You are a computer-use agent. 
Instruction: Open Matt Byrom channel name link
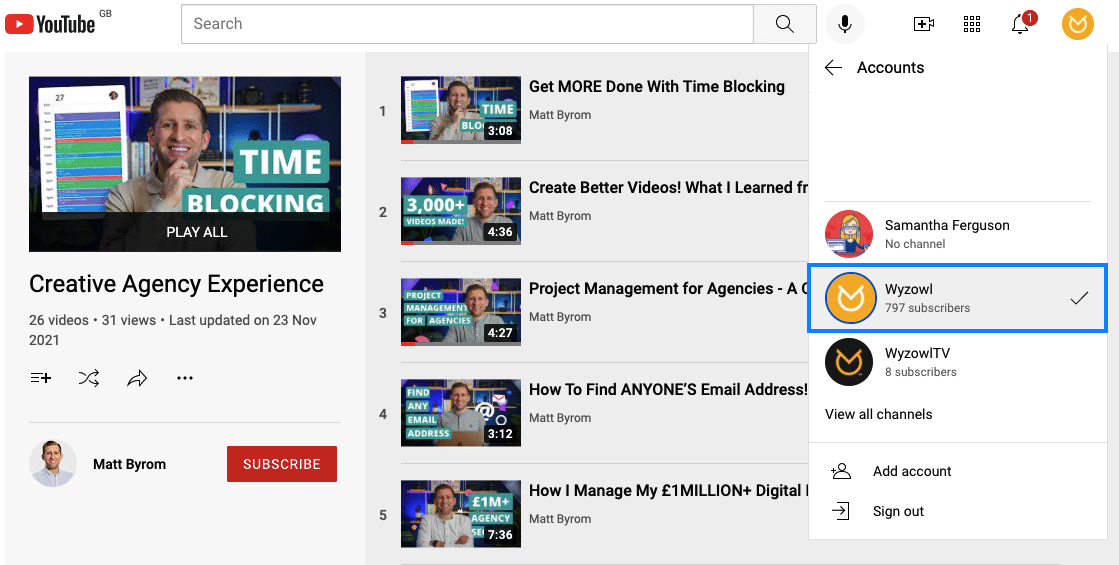pos(129,464)
